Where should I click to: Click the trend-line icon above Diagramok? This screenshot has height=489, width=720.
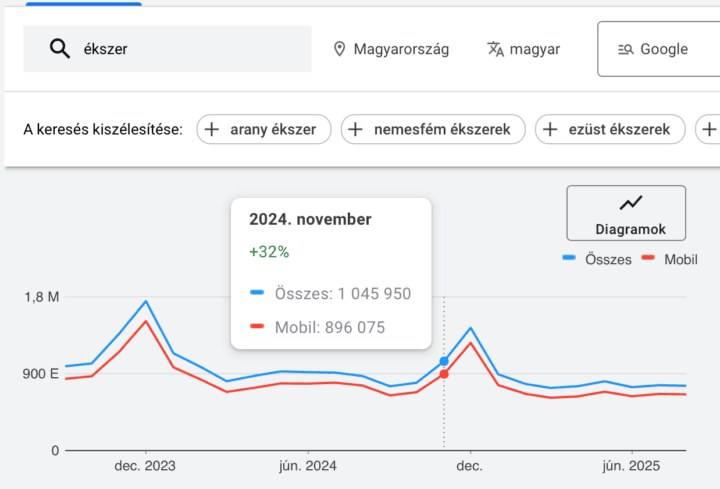click(x=631, y=203)
